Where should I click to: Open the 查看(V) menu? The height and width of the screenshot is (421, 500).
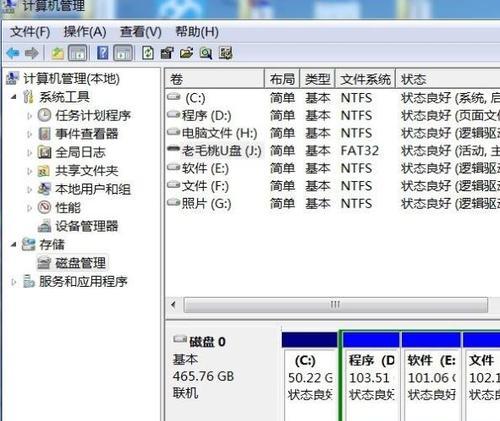[x=141, y=32]
